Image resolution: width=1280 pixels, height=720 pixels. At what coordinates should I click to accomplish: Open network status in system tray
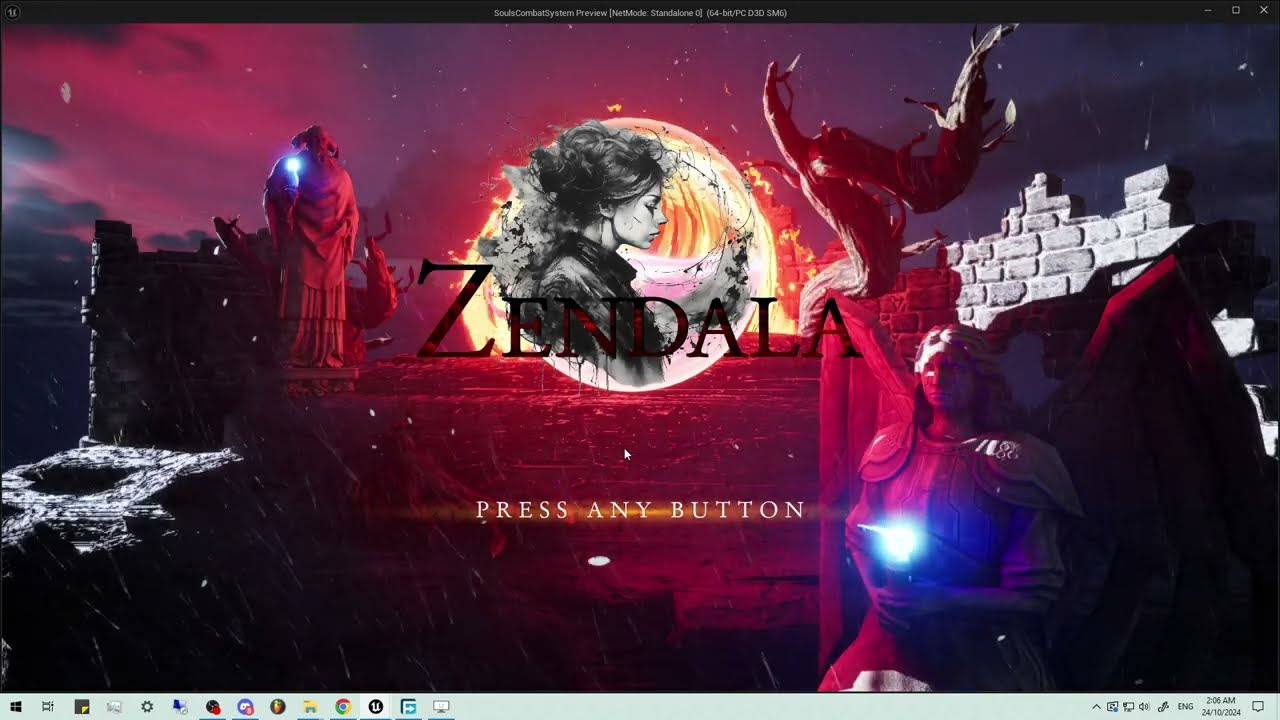(x=1128, y=707)
